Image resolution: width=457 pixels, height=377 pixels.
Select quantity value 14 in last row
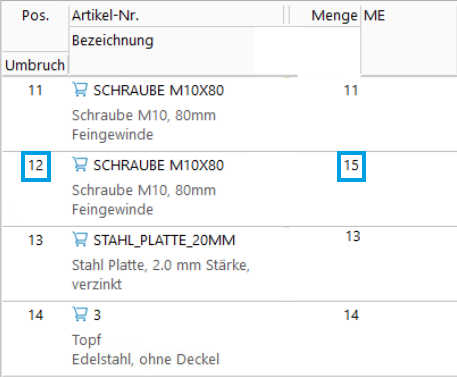(x=351, y=315)
